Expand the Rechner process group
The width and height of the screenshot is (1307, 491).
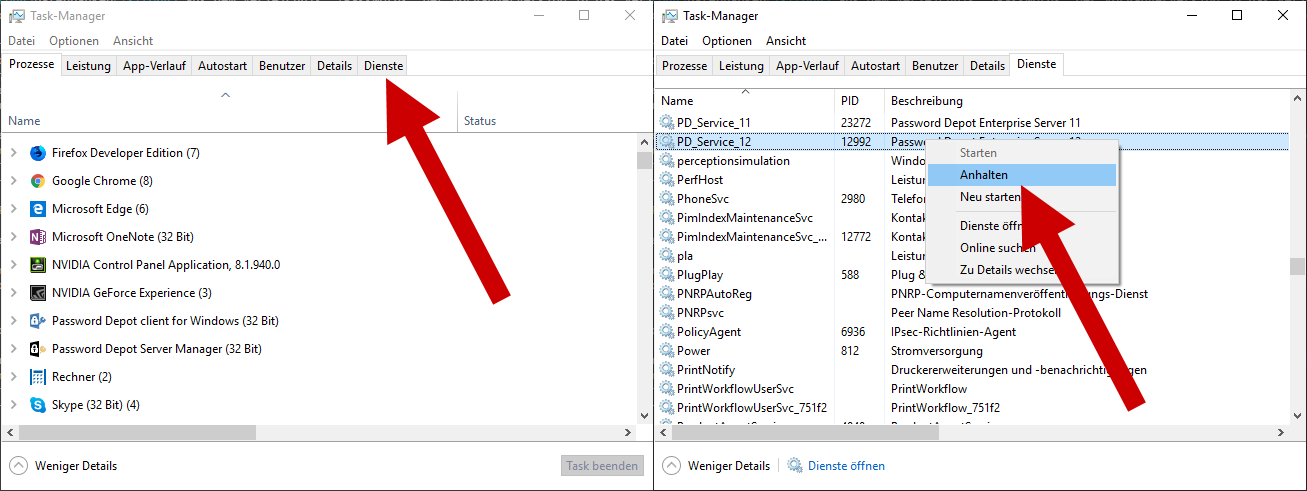[x=13, y=377]
